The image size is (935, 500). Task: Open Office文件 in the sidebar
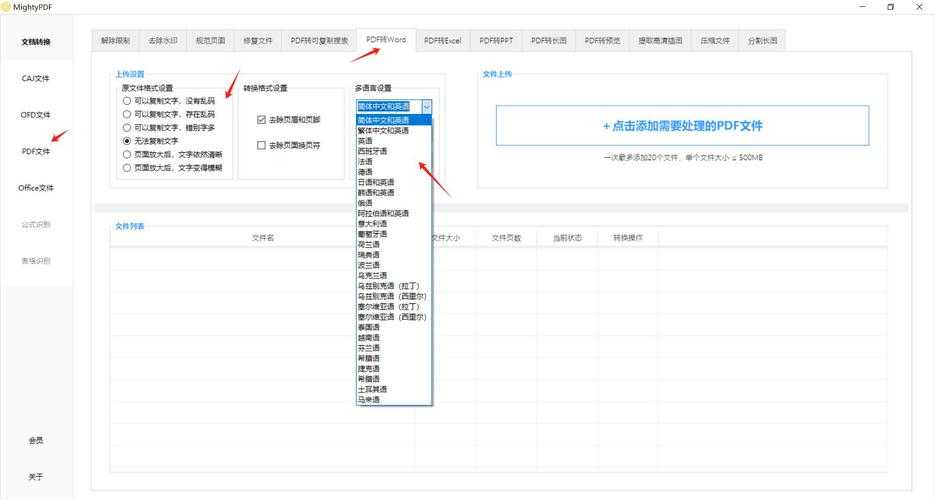click(x=36, y=188)
